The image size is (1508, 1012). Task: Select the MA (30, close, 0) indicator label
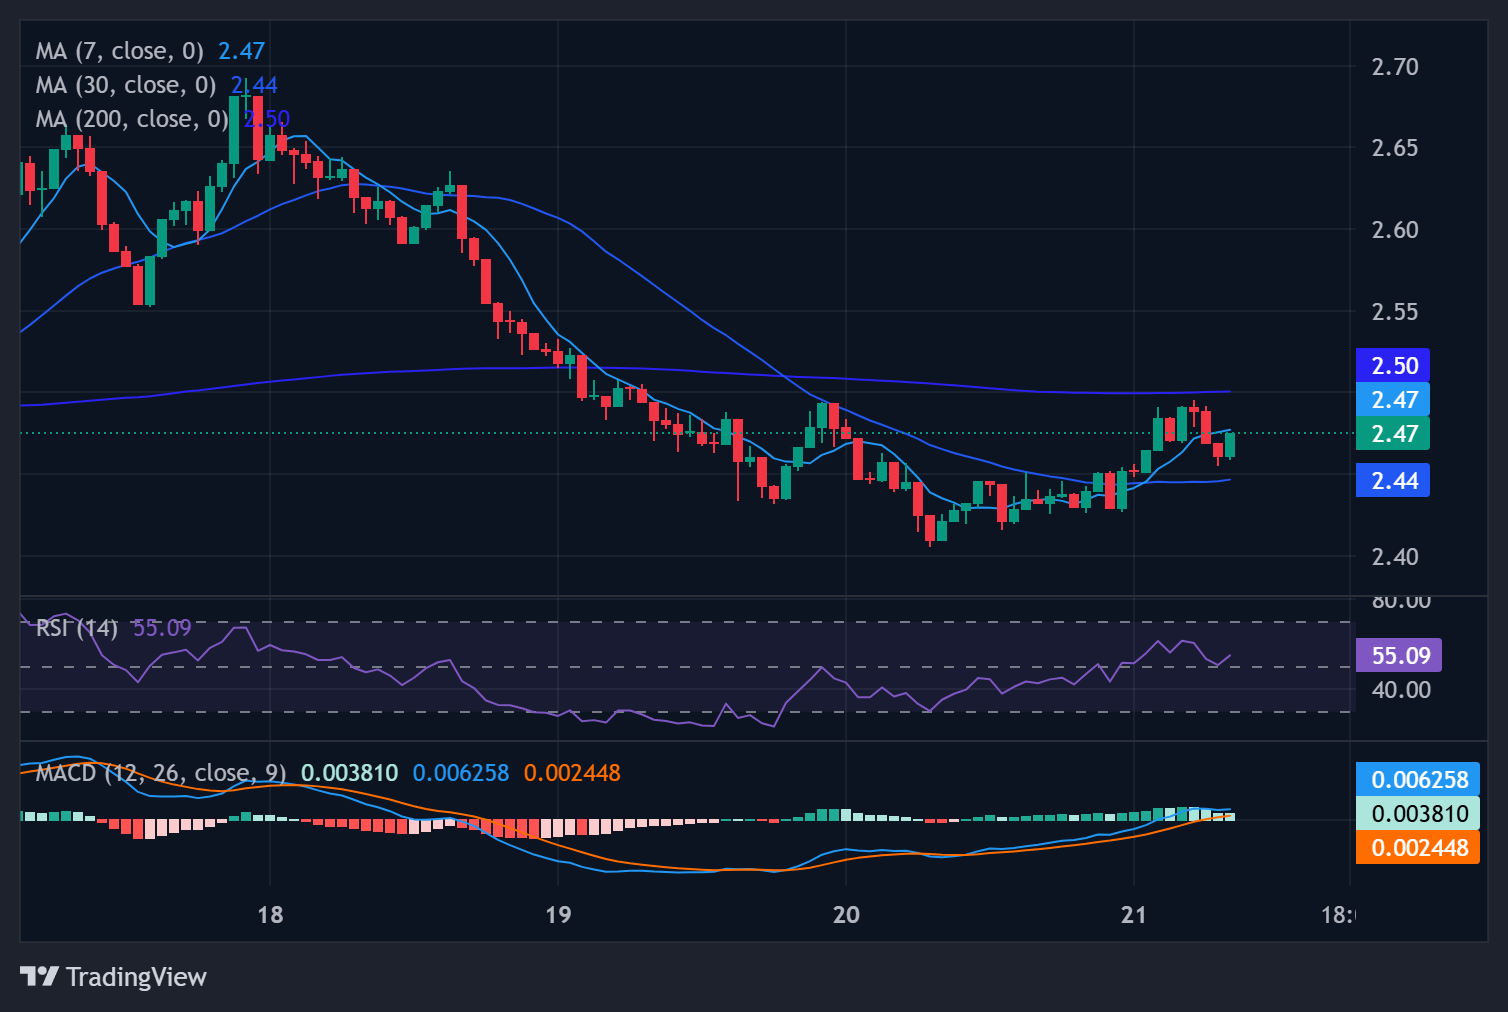point(125,85)
